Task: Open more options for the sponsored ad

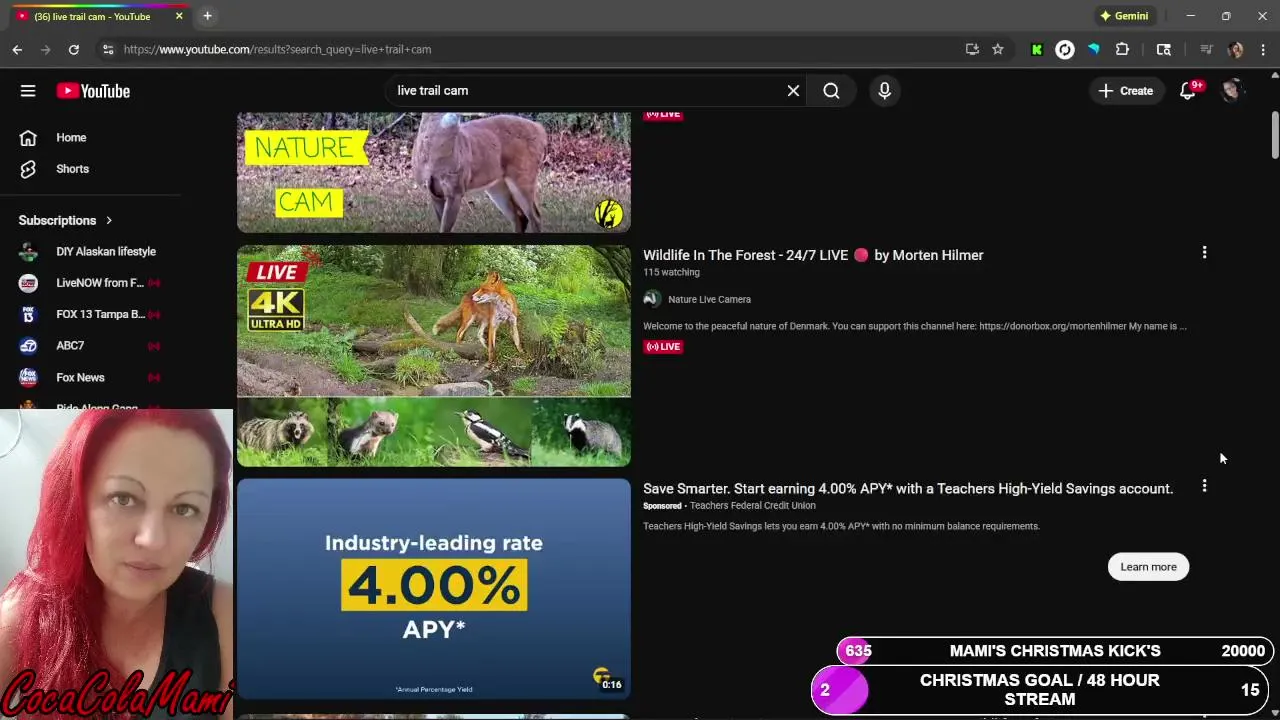Action: 1204,486
